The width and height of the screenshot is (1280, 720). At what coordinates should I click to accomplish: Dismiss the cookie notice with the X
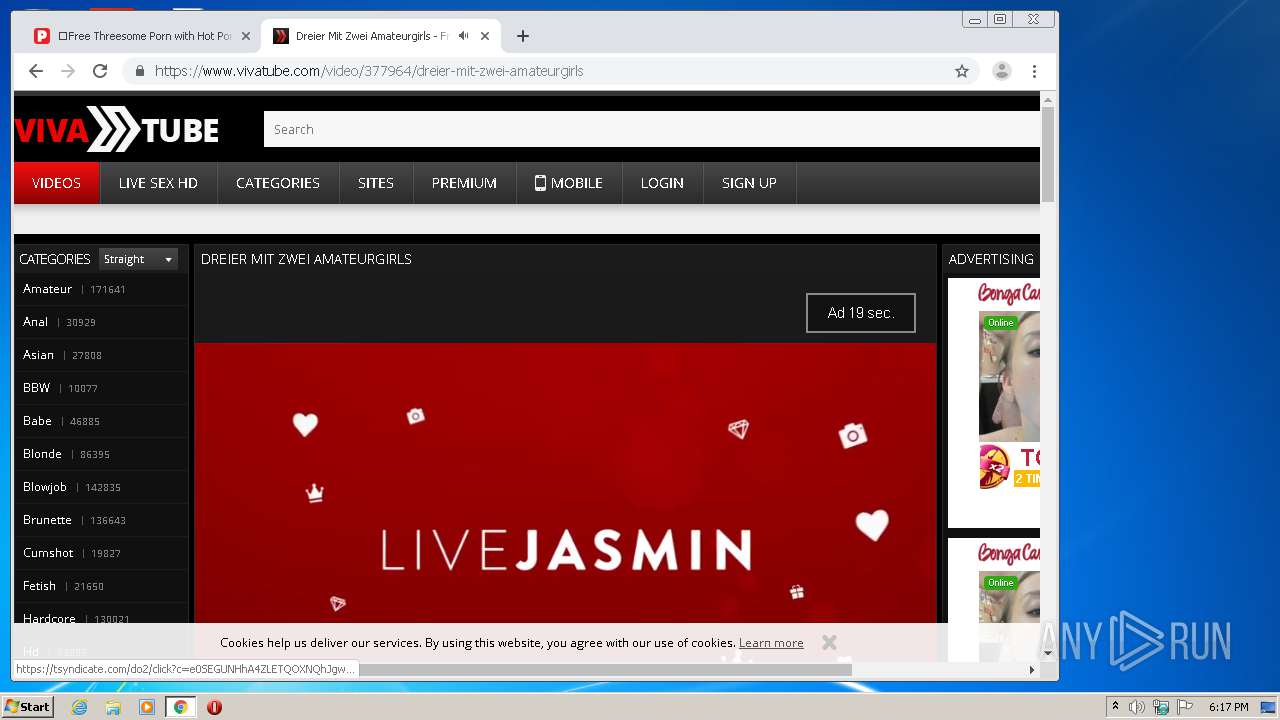[x=829, y=642]
